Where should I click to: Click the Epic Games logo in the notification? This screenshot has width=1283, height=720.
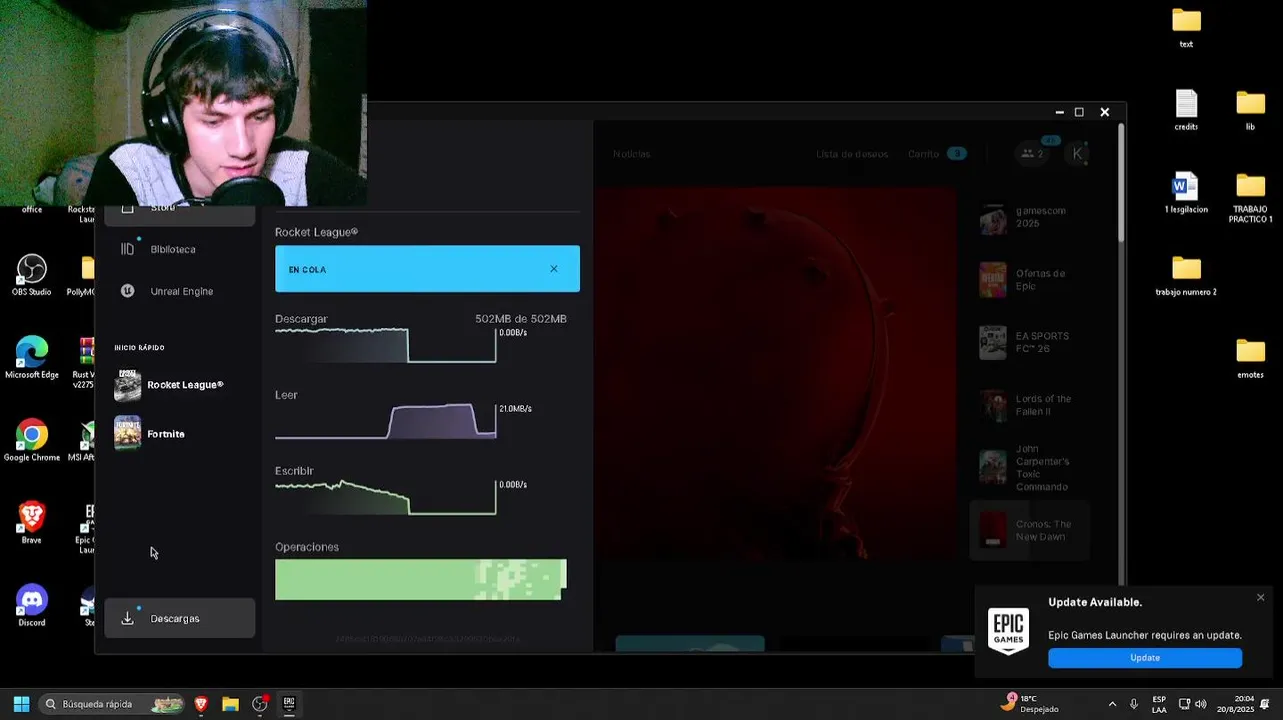pyautogui.click(x=1008, y=632)
